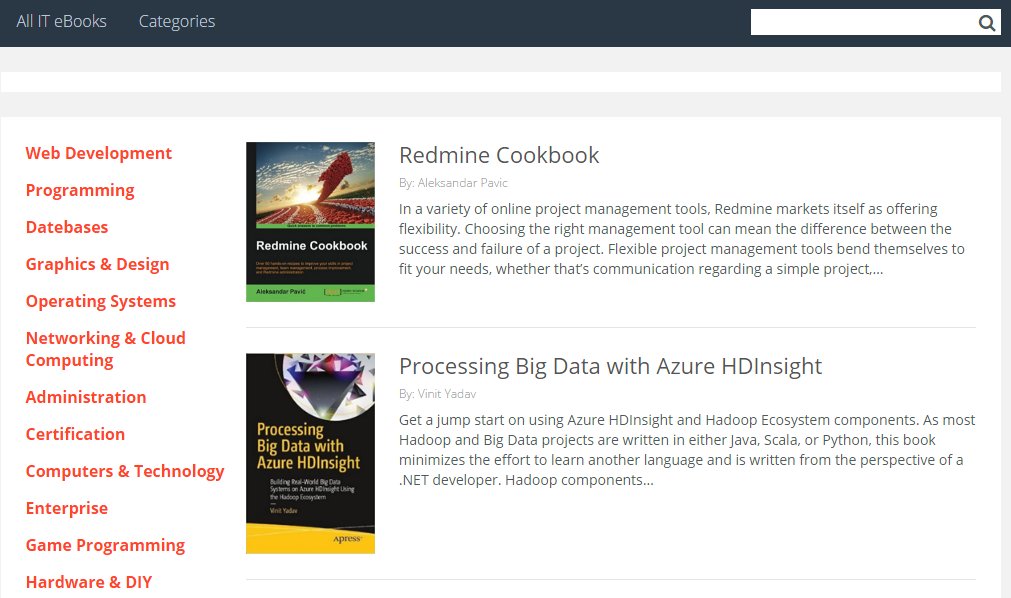Viewport: 1011px width, 598px height.
Task: Click inside the search text field
Action: click(x=860, y=23)
